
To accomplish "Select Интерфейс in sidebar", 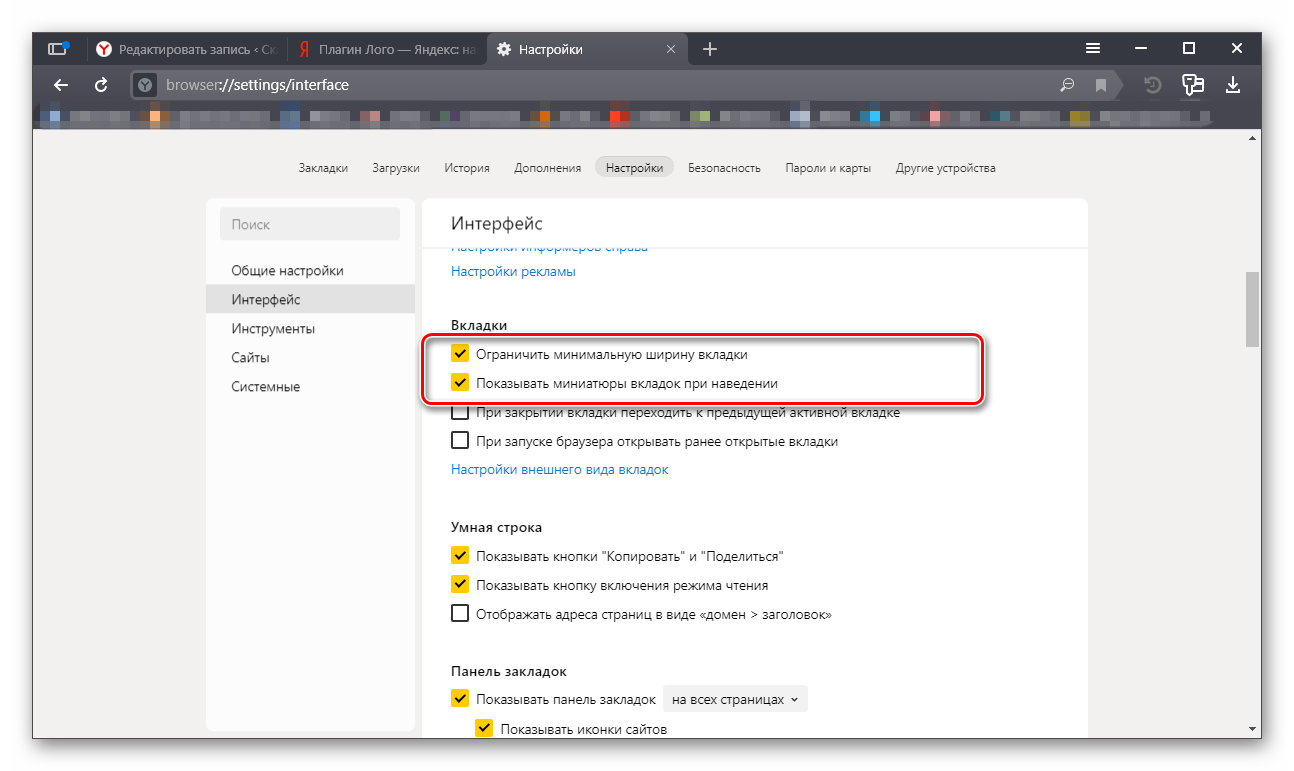I will [310, 299].
